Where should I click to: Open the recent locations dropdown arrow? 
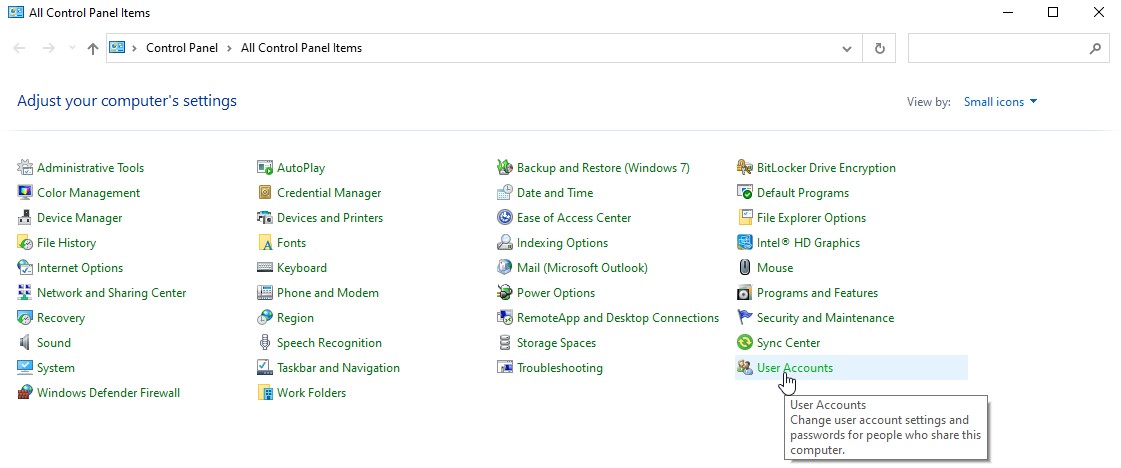[71, 48]
